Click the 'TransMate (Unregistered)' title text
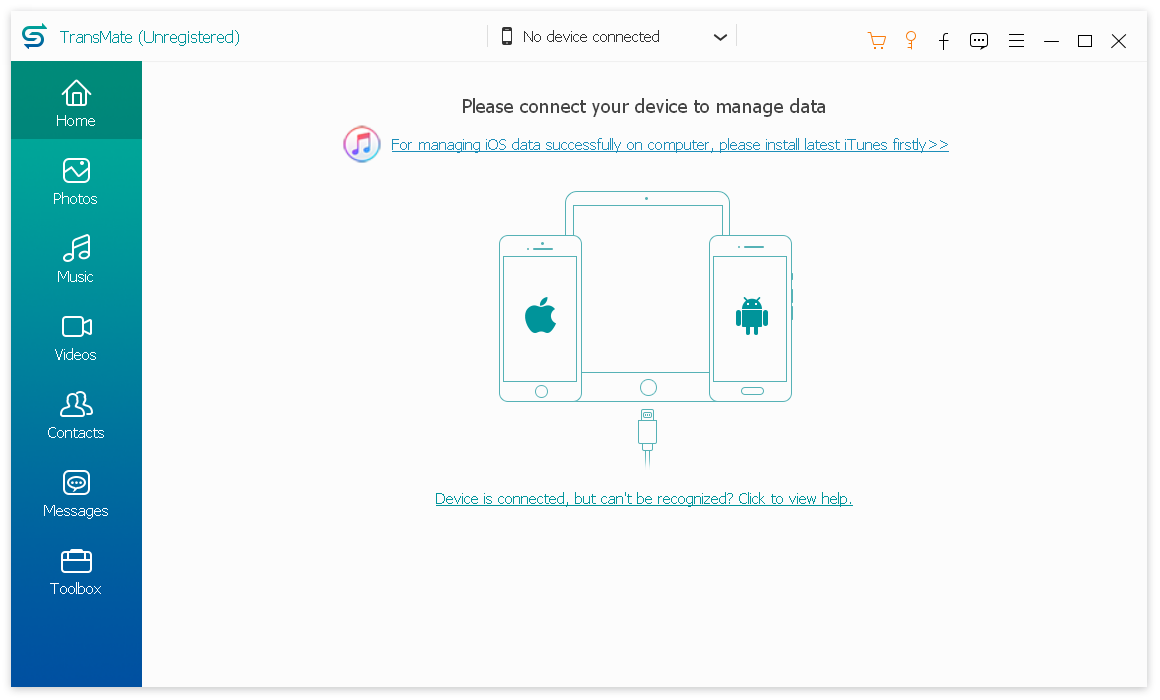Image resolution: width=1160 pixels, height=700 pixels. point(149,37)
